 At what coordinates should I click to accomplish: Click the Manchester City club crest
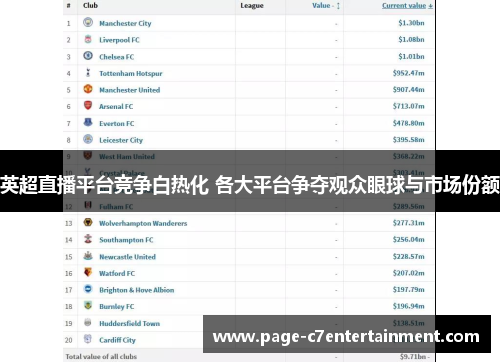point(88,22)
